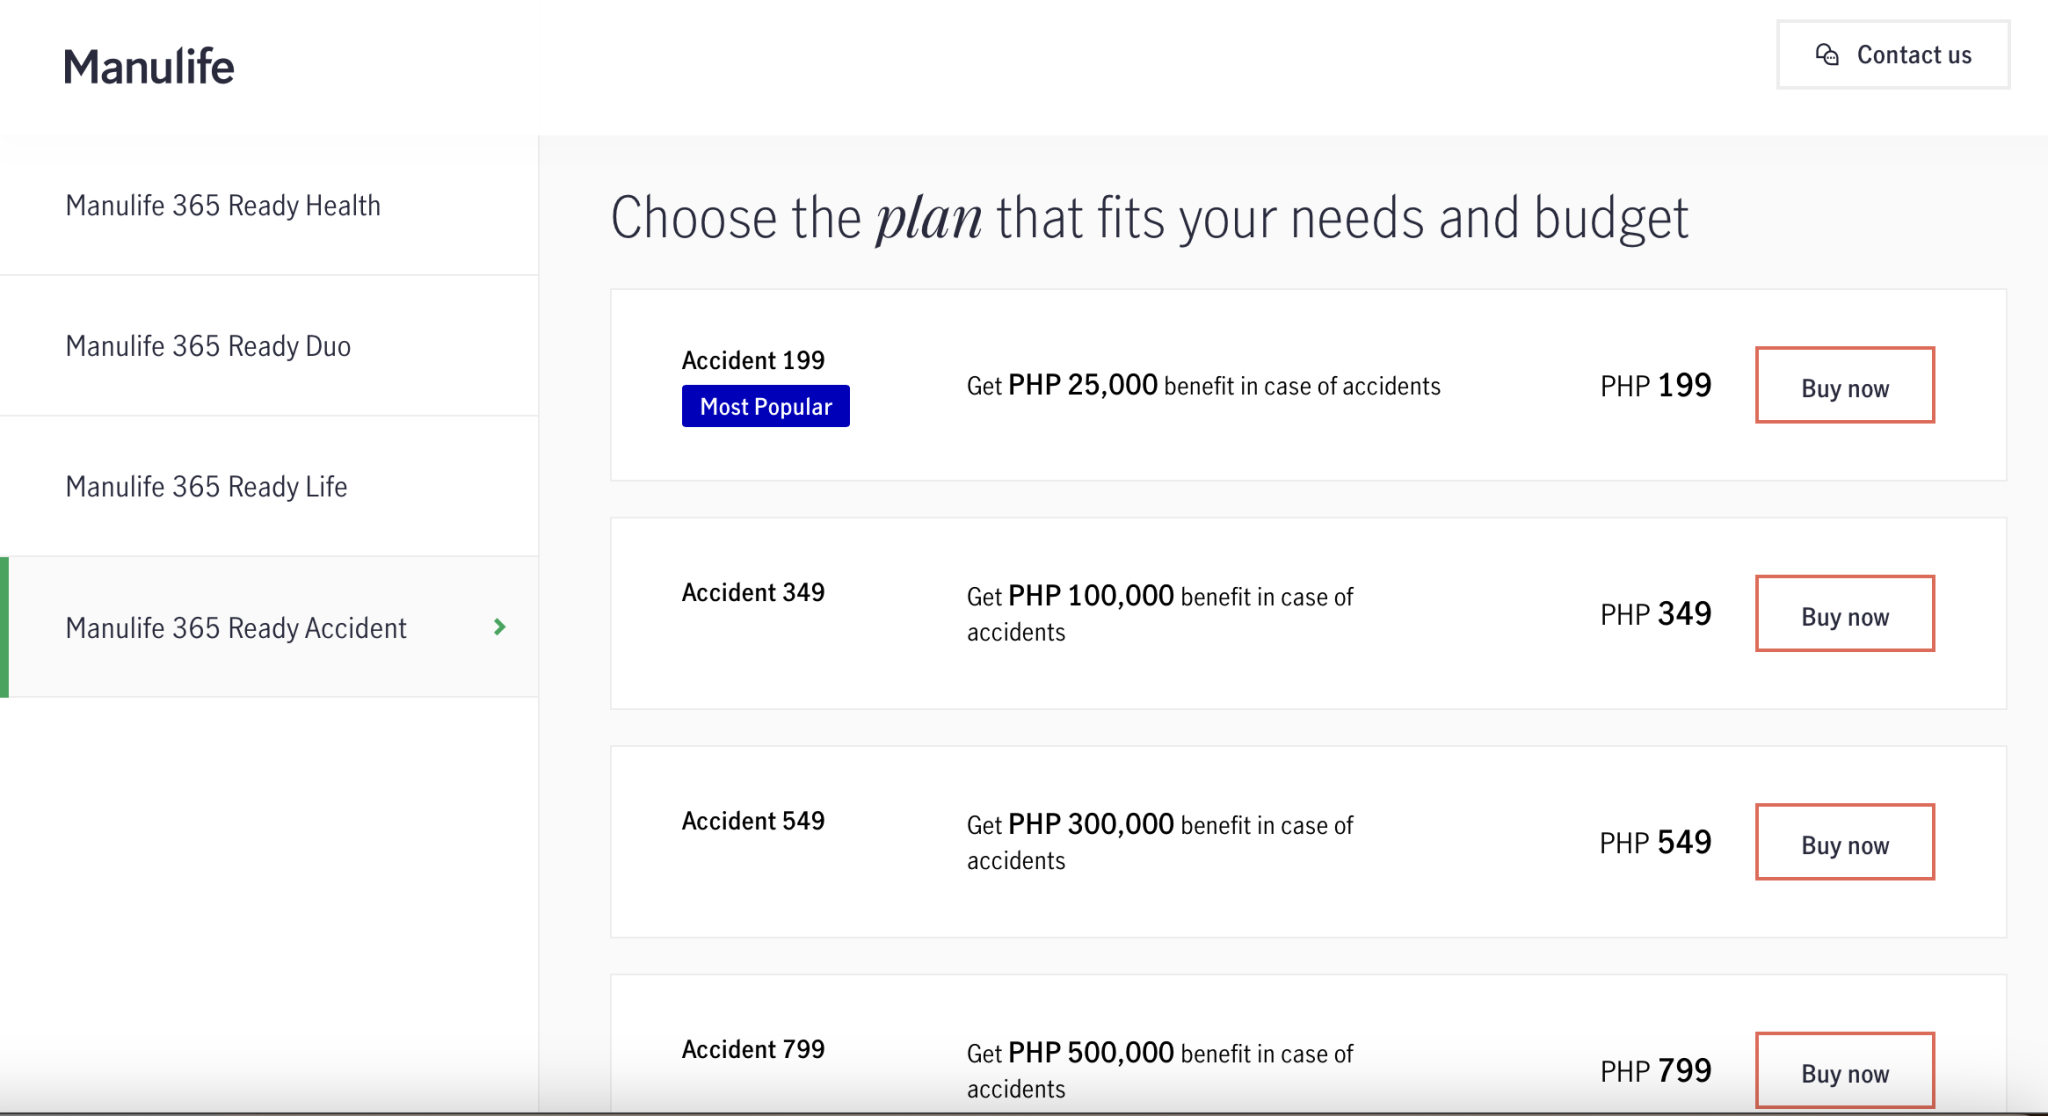
Task: Click the Manulife logo
Action: pos(148,64)
